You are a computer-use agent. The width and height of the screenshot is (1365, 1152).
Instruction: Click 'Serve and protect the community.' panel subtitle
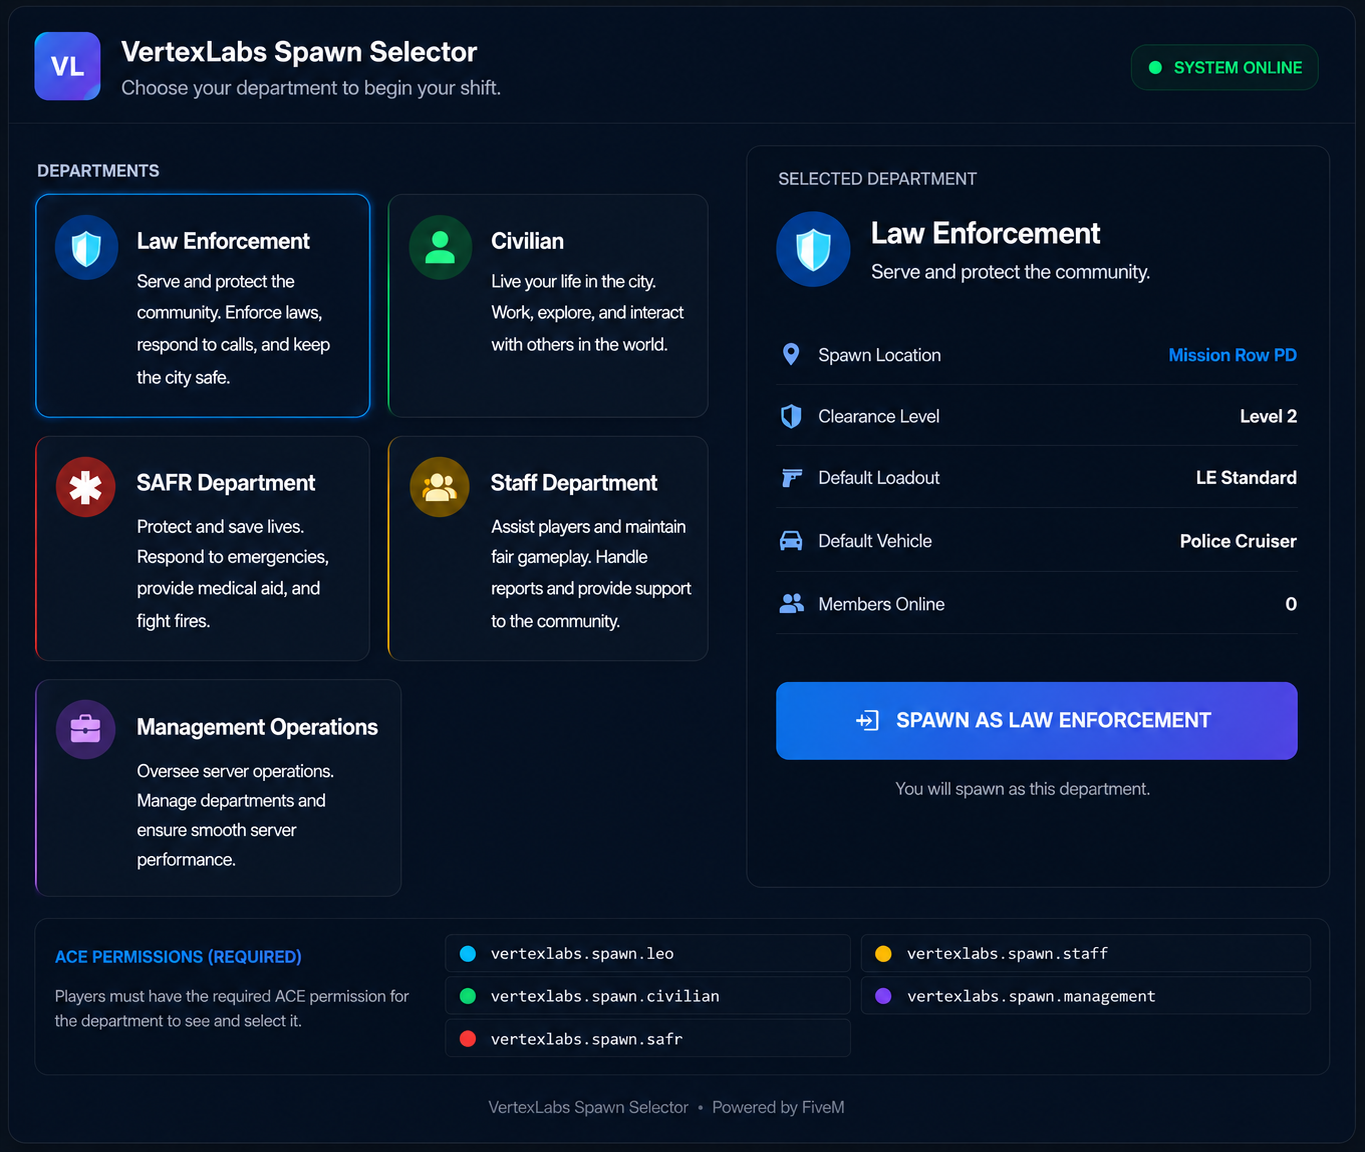(1010, 272)
